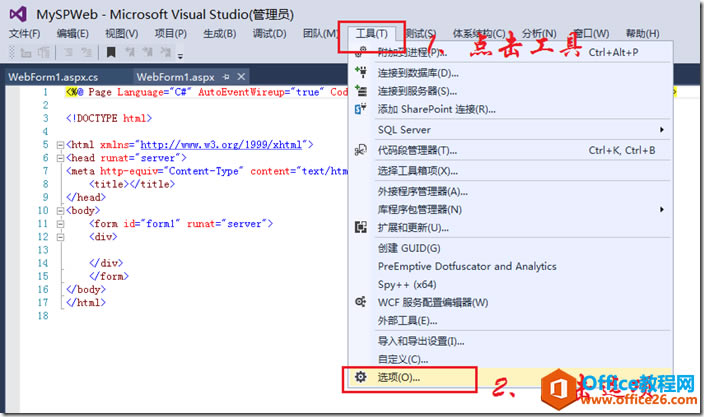Click the Extensions and Updates icon

[x=361, y=227]
